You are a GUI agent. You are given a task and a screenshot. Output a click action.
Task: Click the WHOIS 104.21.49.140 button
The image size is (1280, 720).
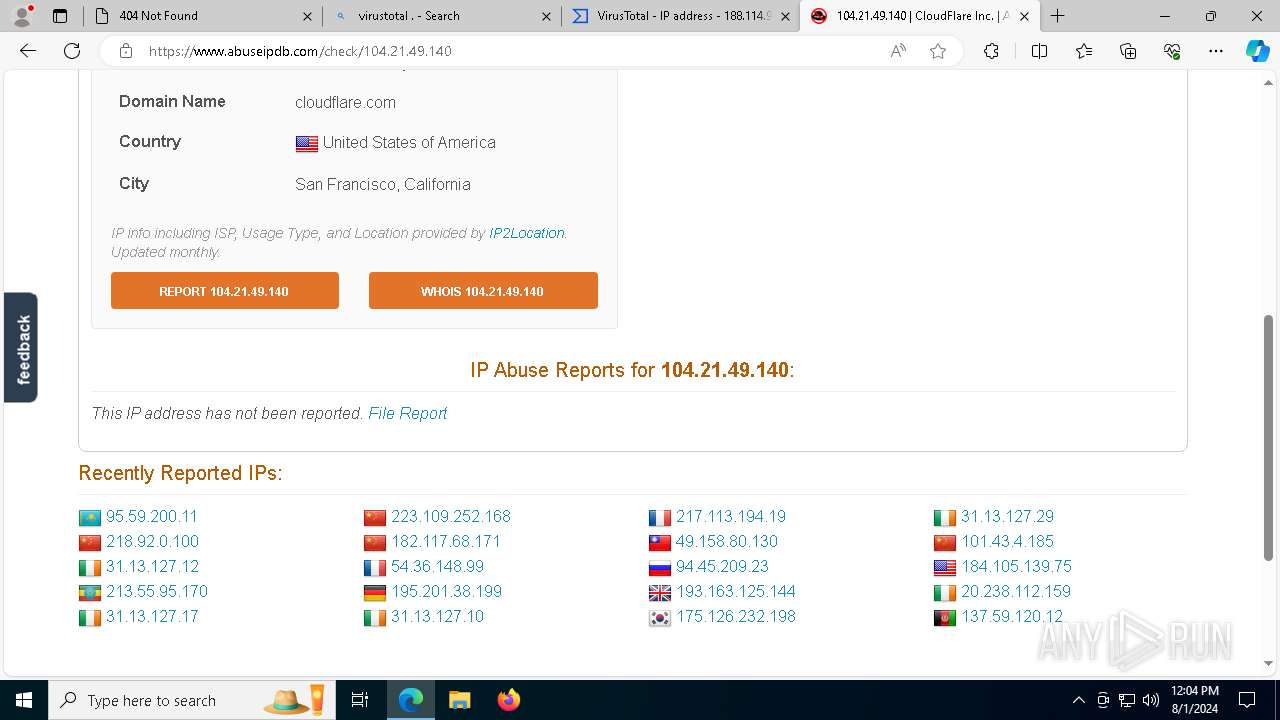pos(483,291)
